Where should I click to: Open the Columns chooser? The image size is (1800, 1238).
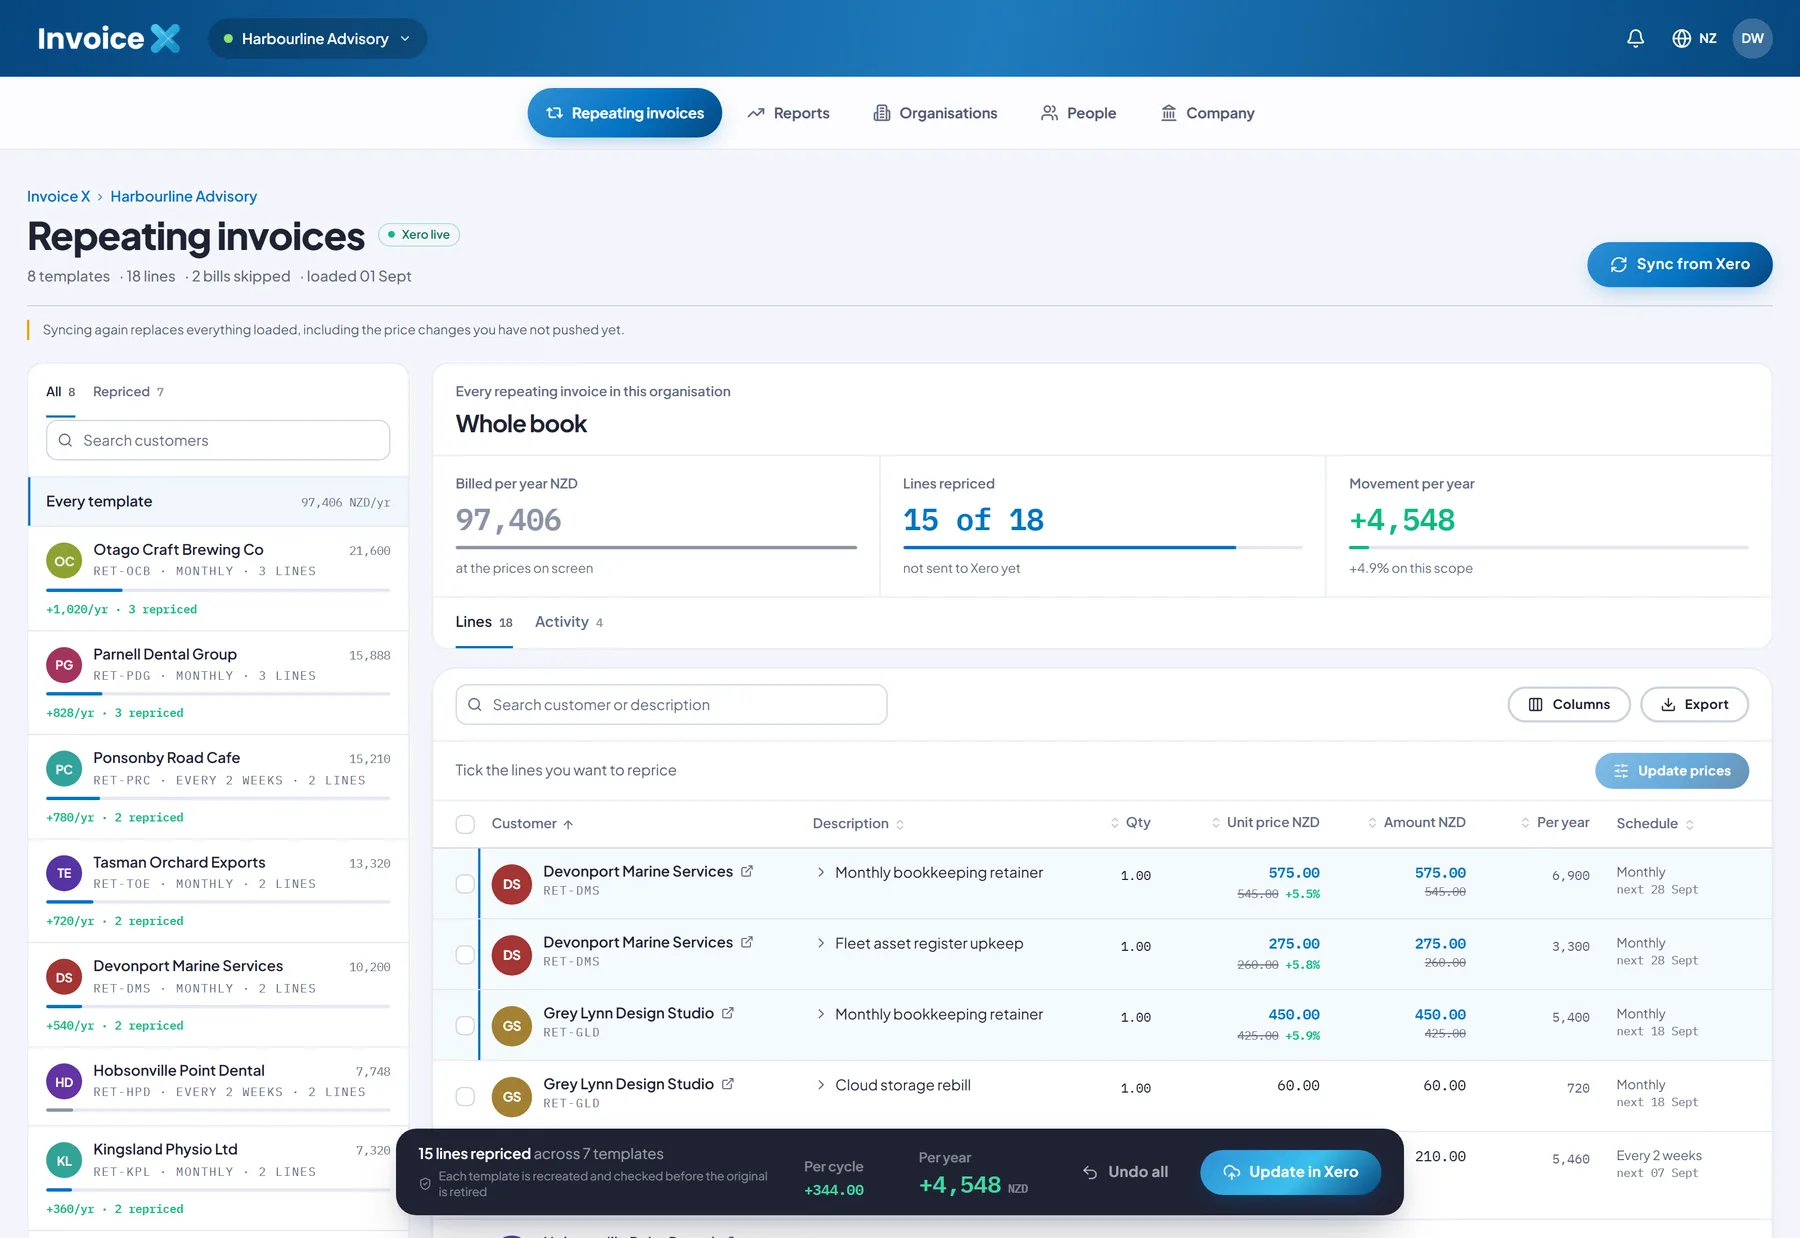tap(1569, 704)
